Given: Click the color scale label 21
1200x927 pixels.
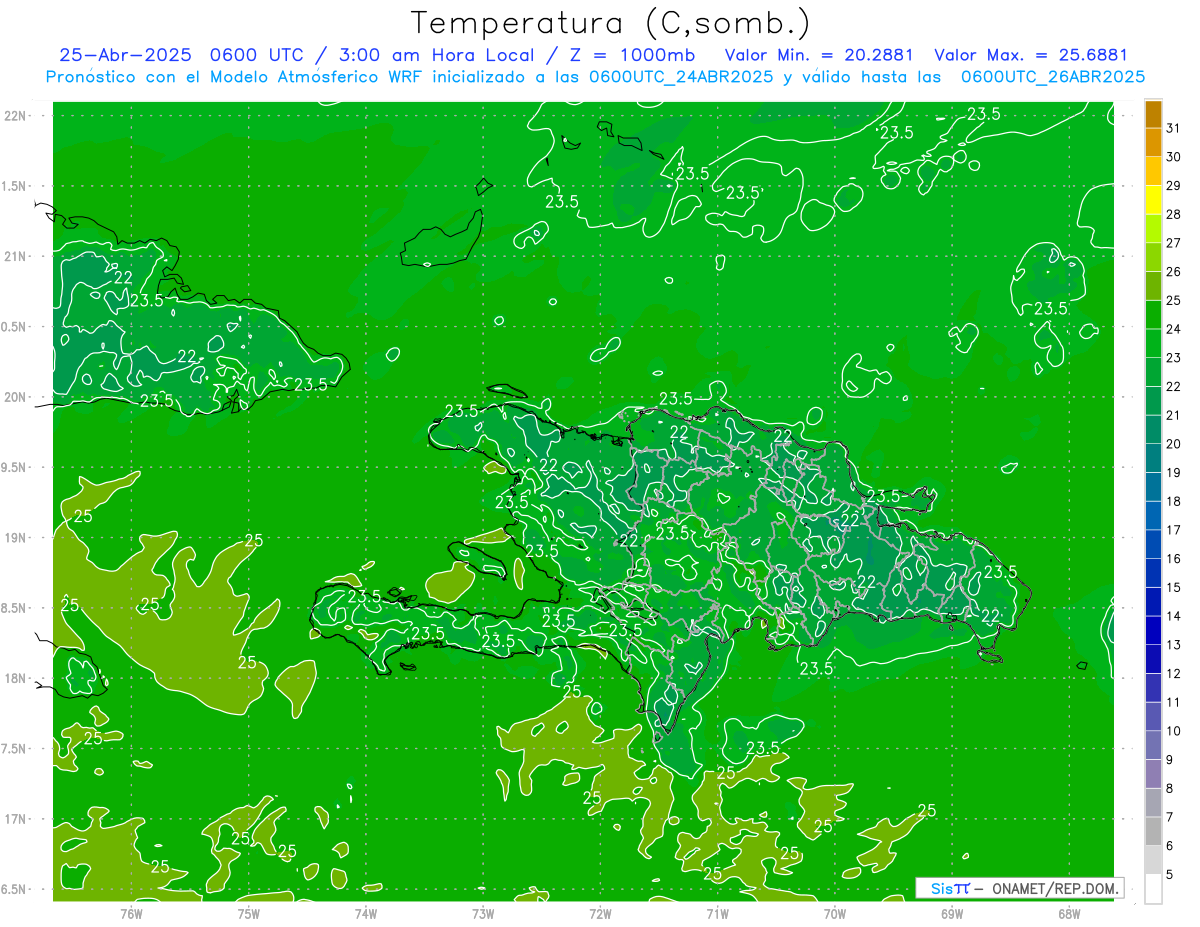Looking at the screenshot, I should tap(1174, 415).
